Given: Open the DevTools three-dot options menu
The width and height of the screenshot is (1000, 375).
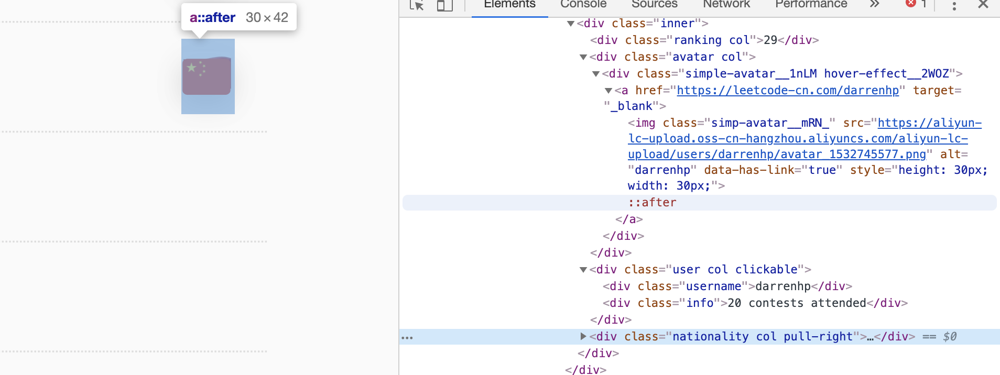Looking at the screenshot, I should coord(954,5).
